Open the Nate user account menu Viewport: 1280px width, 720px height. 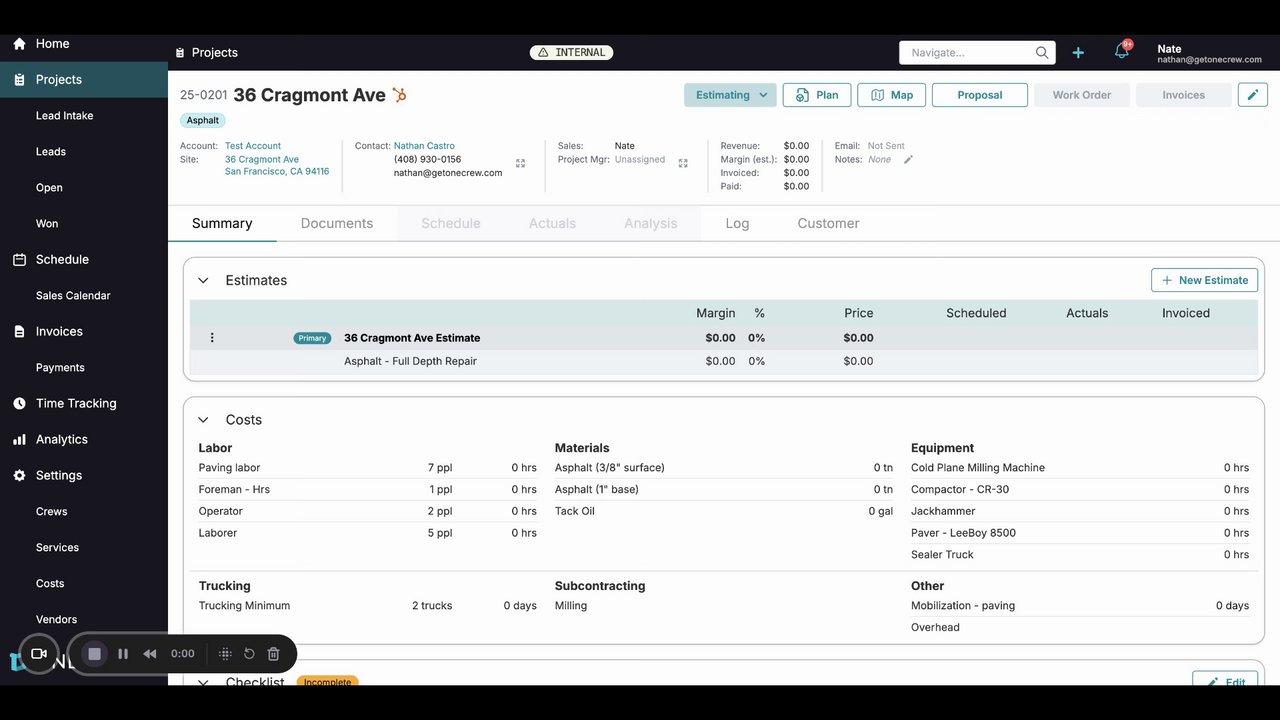pyautogui.click(x=1209, y=54)
